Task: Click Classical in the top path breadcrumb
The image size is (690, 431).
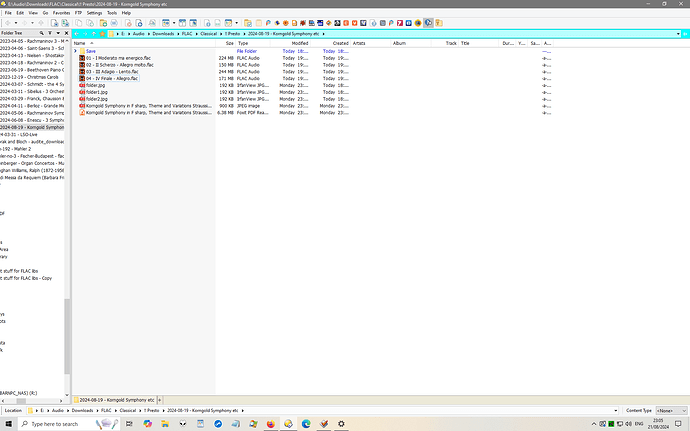Action: pyautogui.click(x=209, y=34)
